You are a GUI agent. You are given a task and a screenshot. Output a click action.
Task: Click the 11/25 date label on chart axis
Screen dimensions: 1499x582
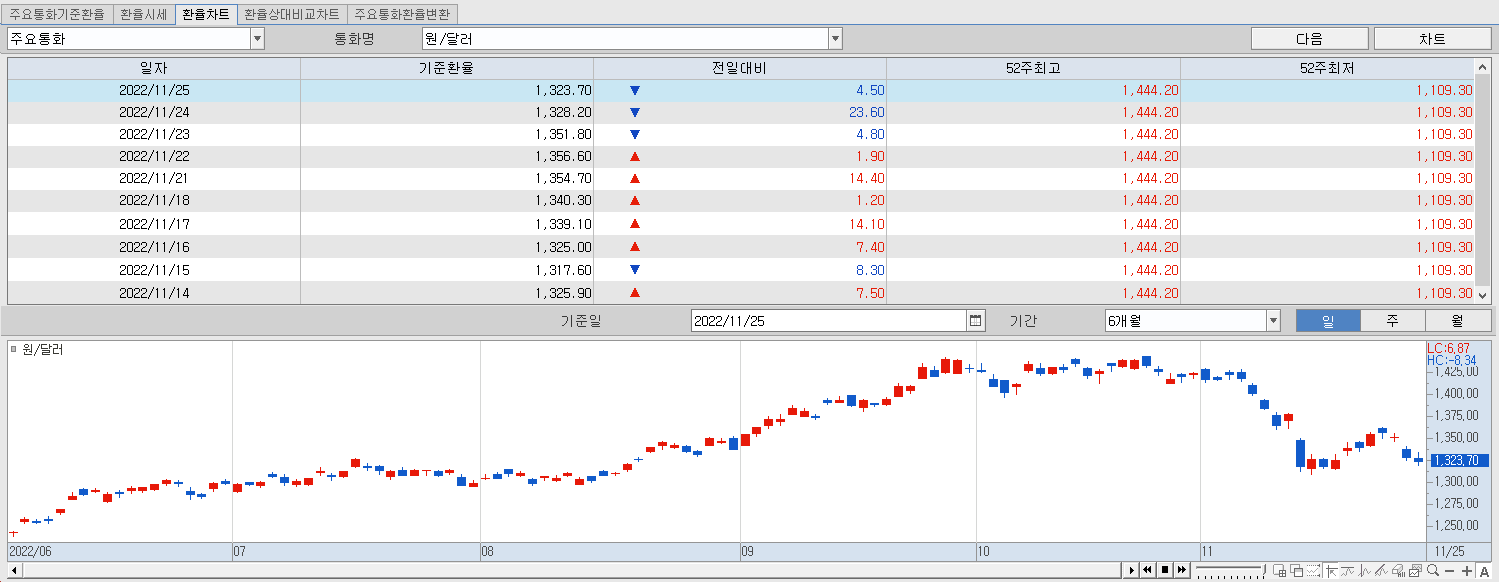coord(1448,551)
